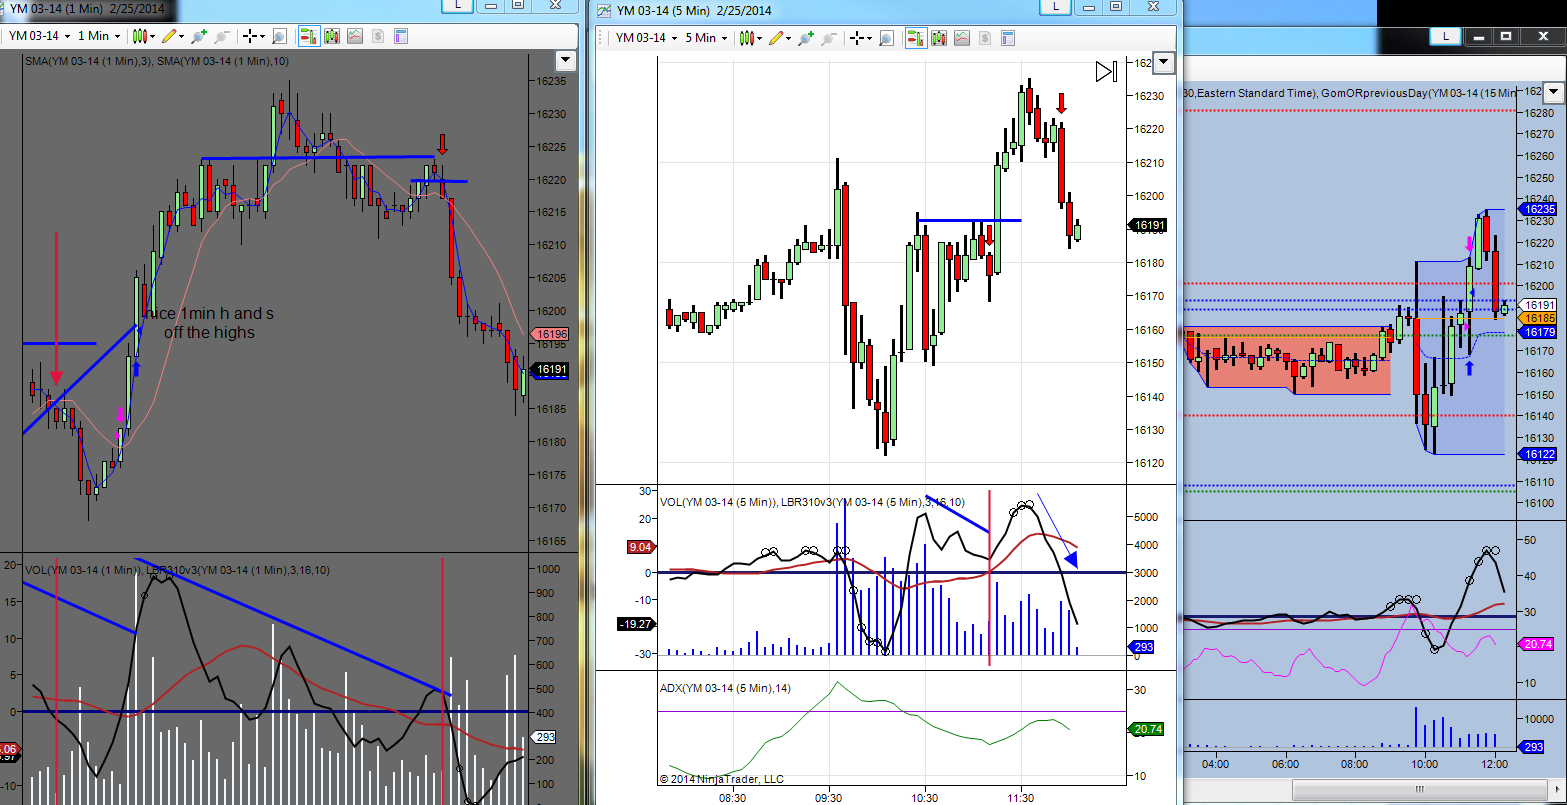This screenshot has height=805, width=1567.
Task: Open the 1 Min interval selector
Action: tap(98, 36)
